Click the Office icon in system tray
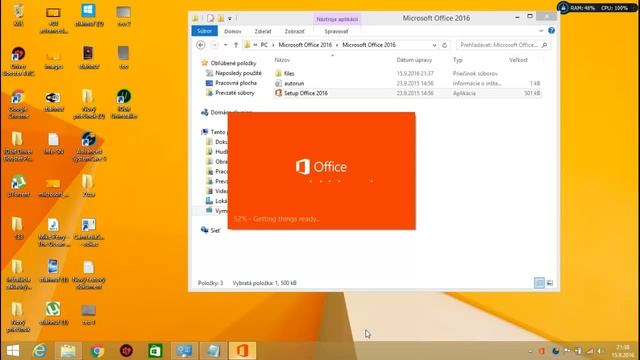640x360 pixels. [x=542, y=351]
